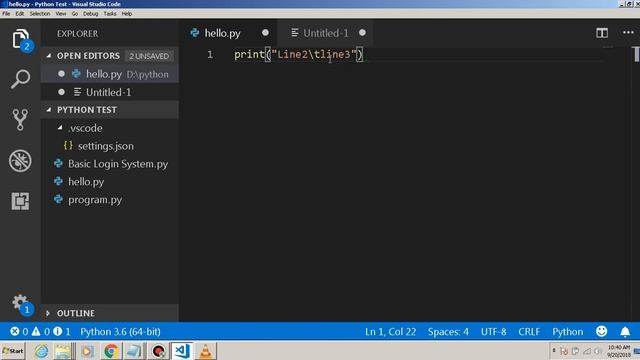Image resolution: width=640 pixels, height=360 pixels.
Task: Click the system tray clock
Action: tap(619, 351)
